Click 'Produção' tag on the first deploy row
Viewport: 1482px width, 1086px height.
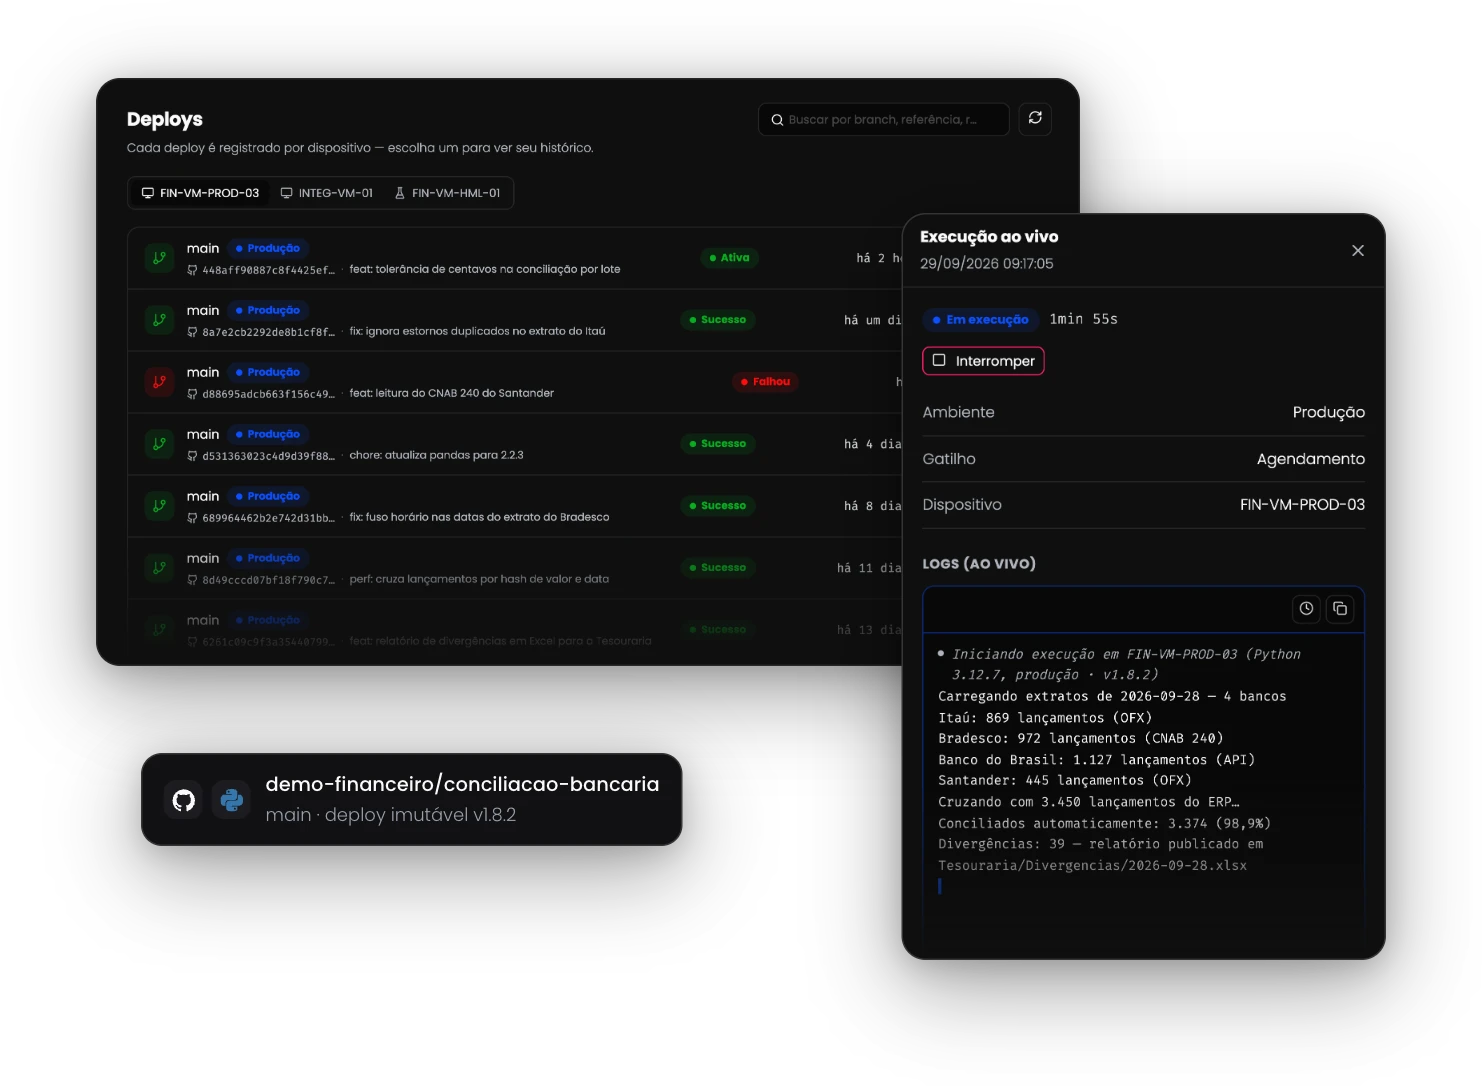[x=268, y=248]
